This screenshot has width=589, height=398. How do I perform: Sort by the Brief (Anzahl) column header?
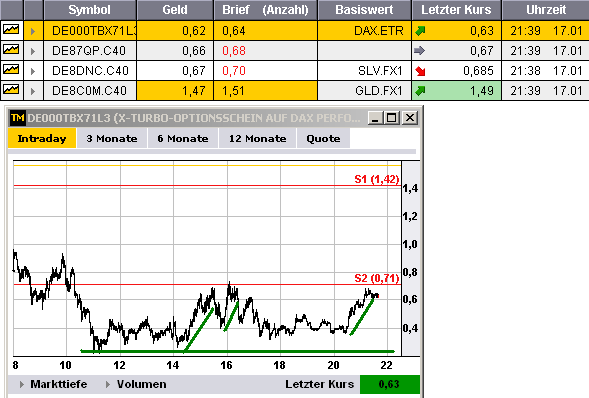click(265, 10)
